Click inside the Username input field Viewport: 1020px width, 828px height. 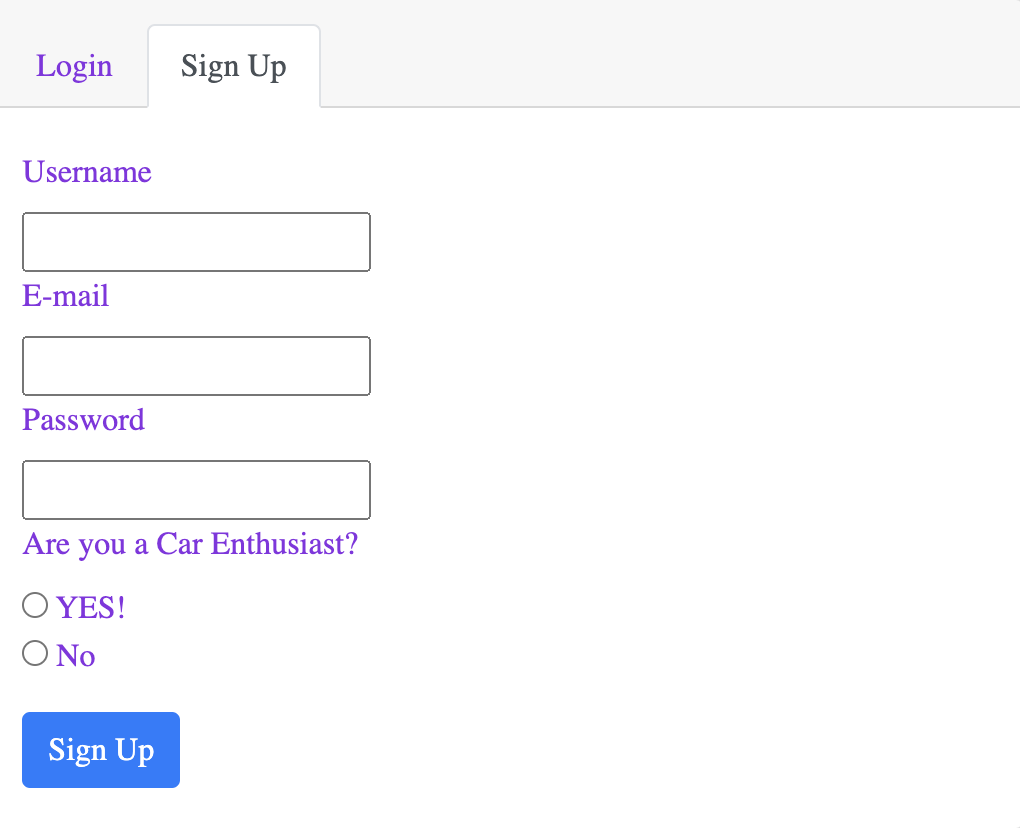[196, 241]
